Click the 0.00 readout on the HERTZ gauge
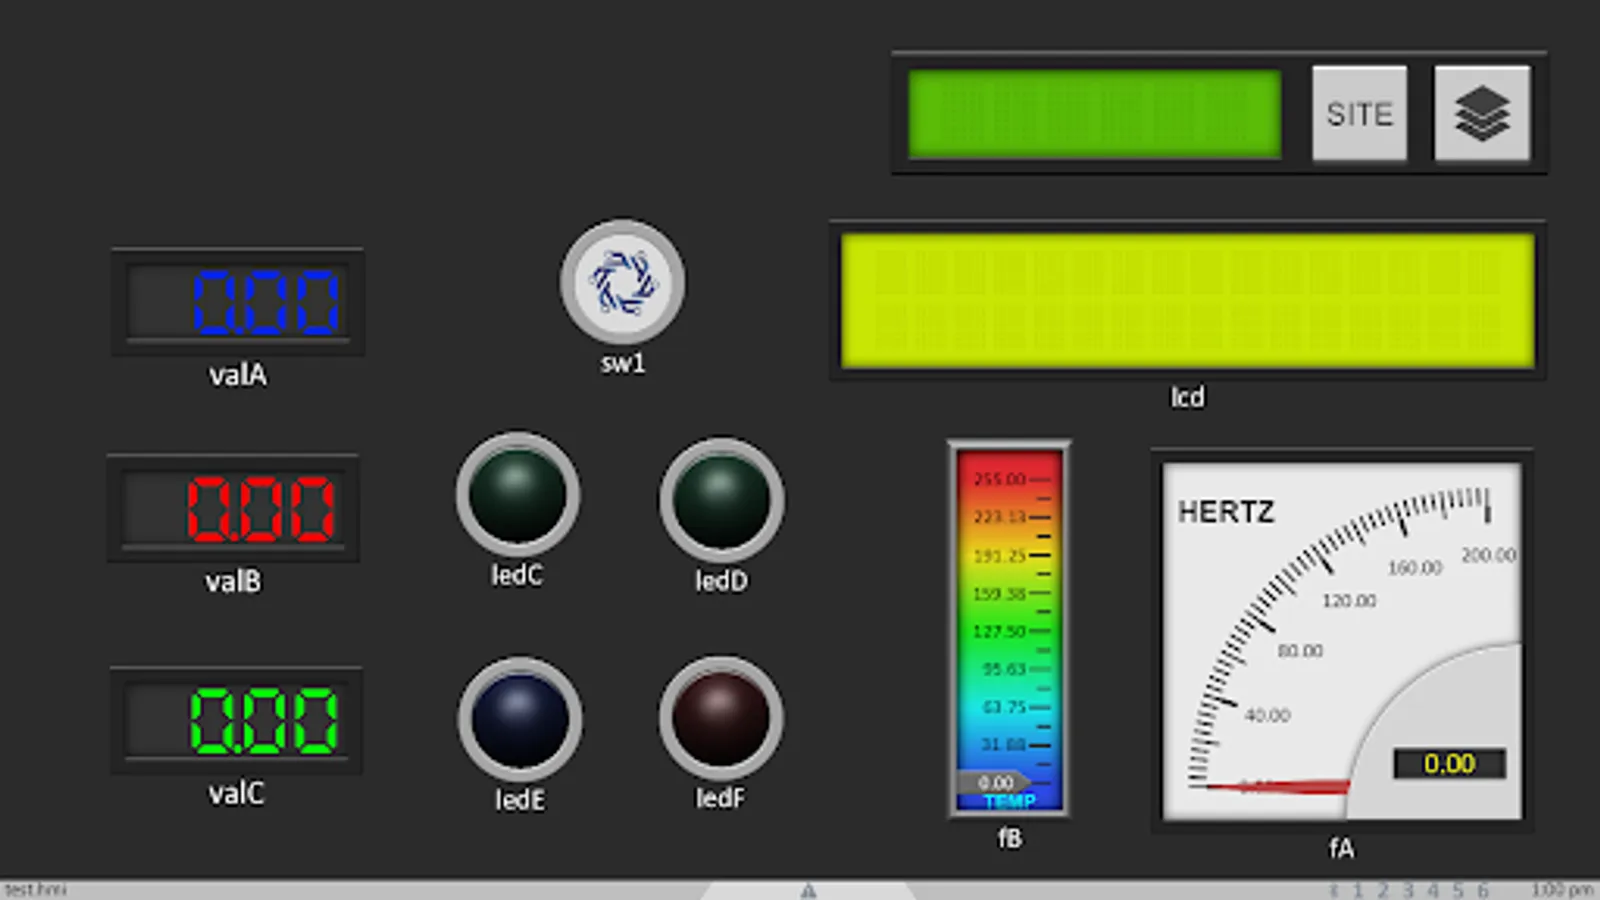This screenshot has height=900, width=1600. click(1449, 764)
